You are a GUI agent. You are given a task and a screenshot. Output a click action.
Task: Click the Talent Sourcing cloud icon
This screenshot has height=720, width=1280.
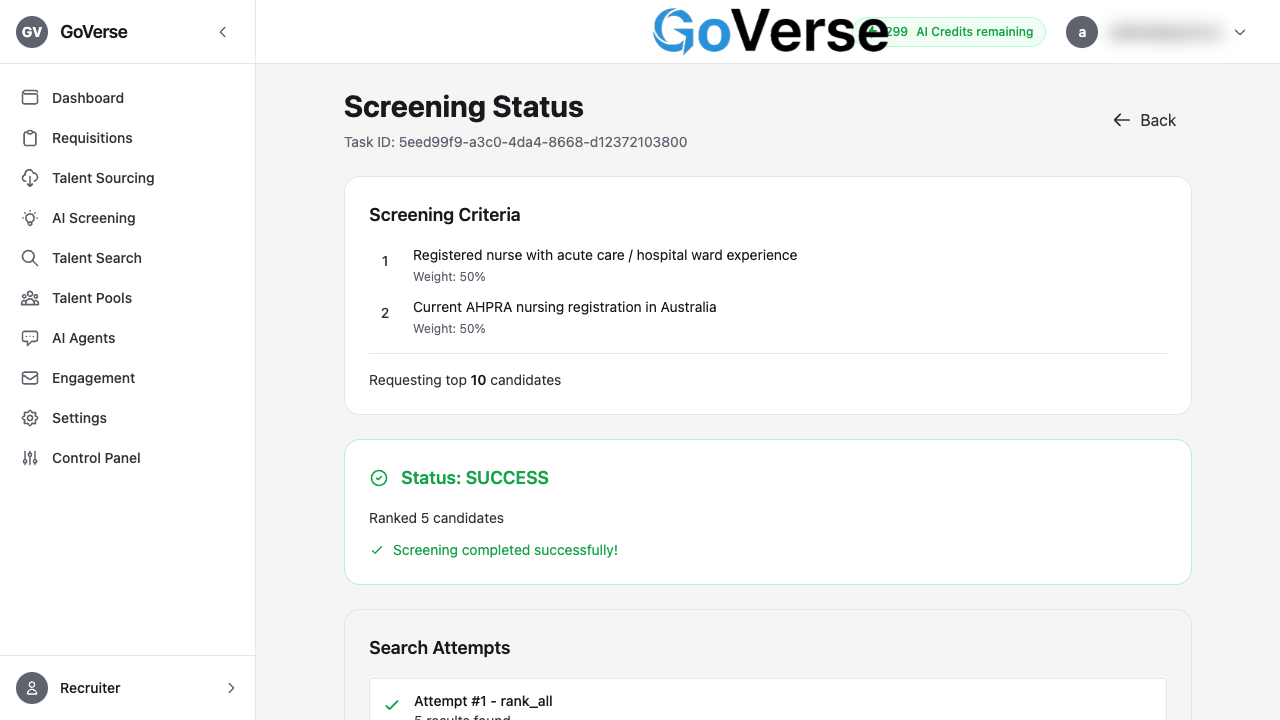30,178
